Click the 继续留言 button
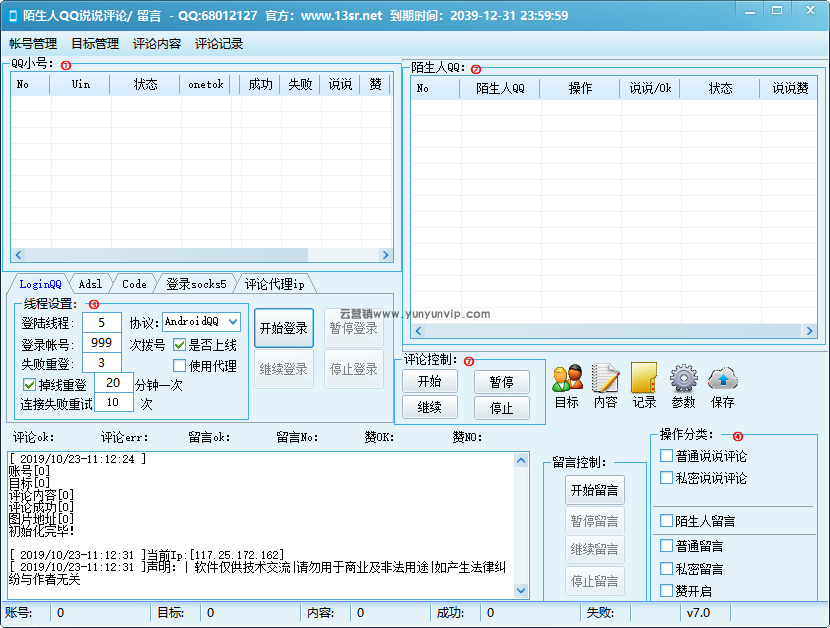 [x=594, y=550]
